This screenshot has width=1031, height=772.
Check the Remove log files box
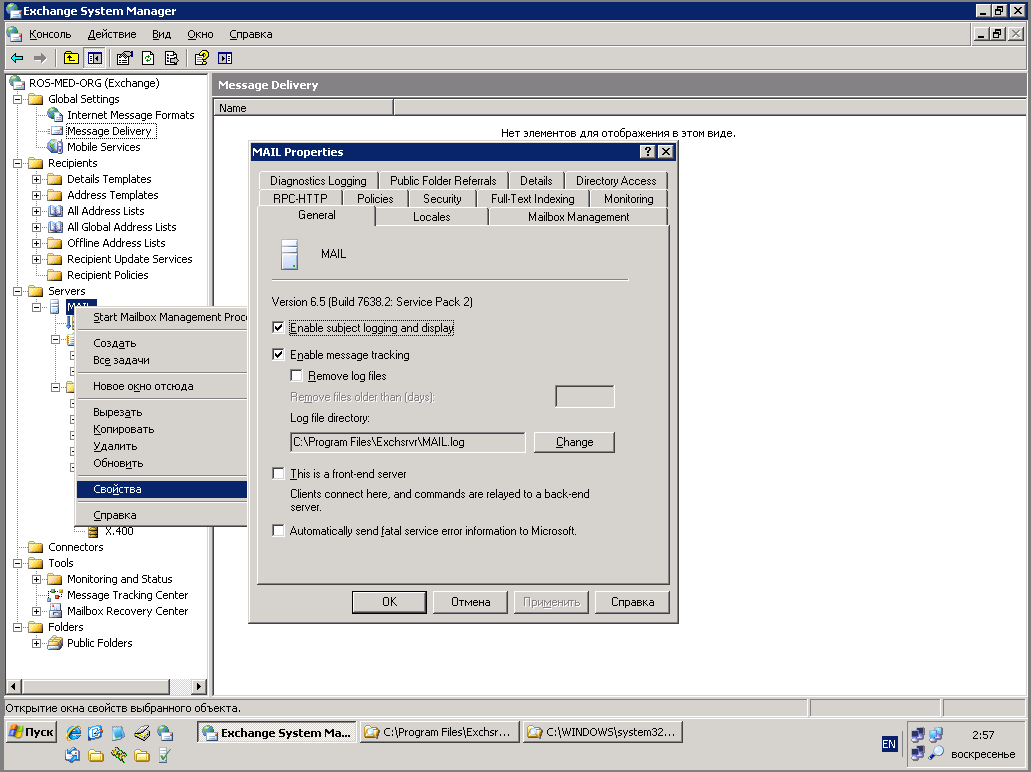[297, 375]
